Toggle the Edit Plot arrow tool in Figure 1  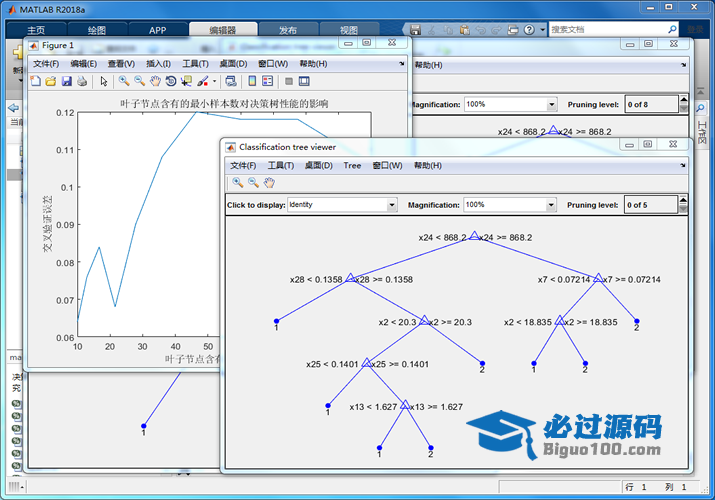click(x=103, y=81)
